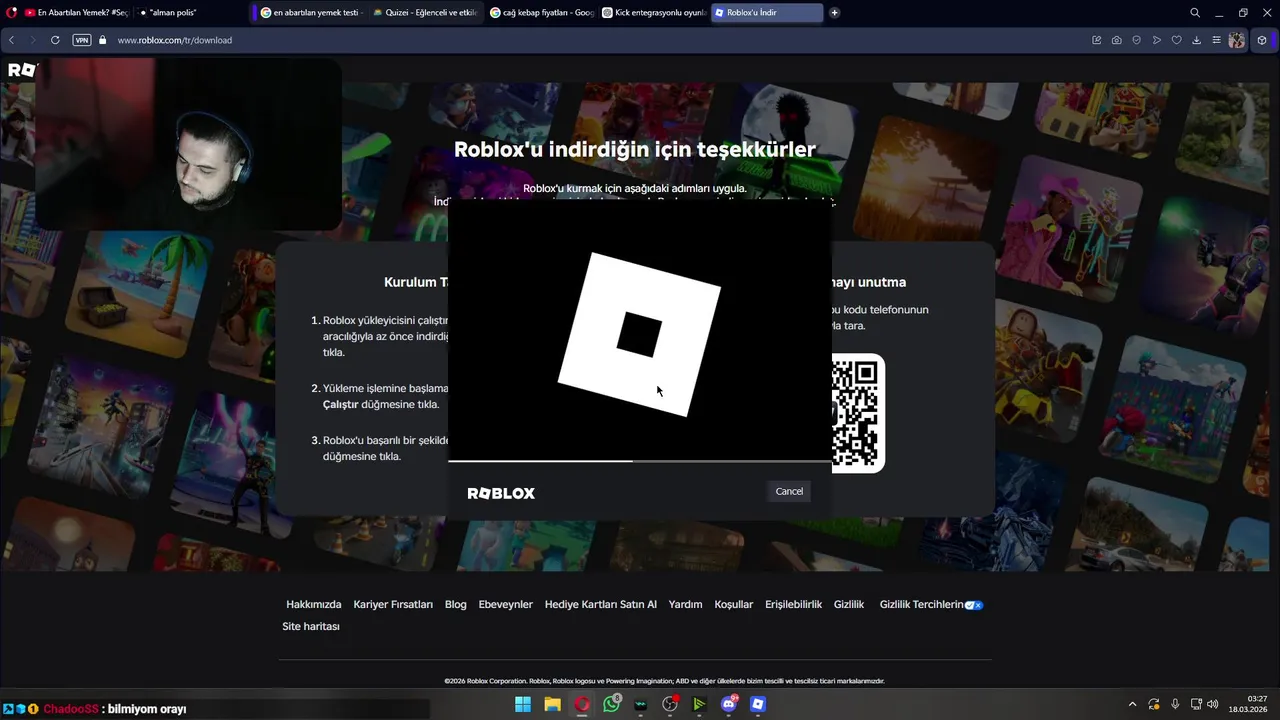Open the Gizlilik footer link
The width and height of the screenshot is (1280, 720).
tap(849, 604)
